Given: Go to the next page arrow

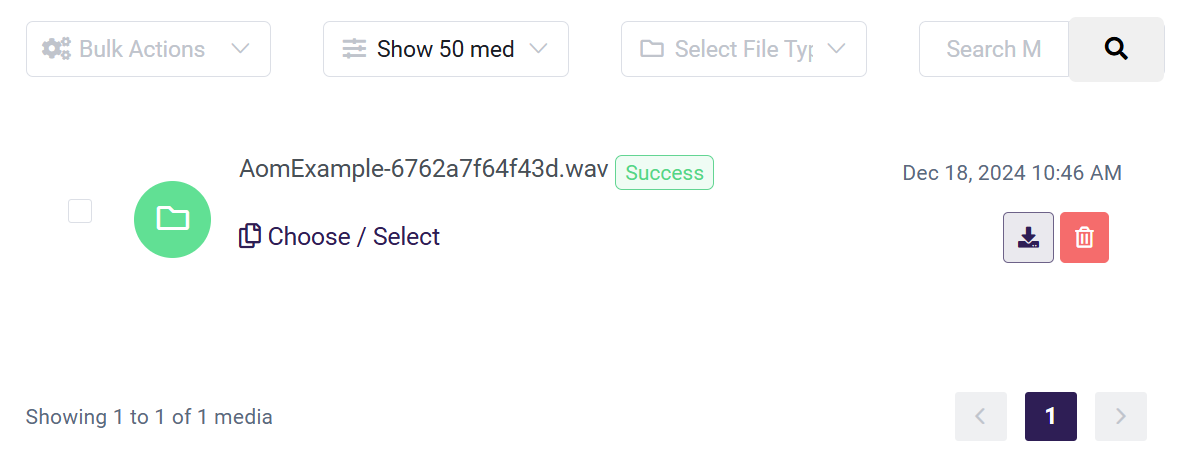Looking at the screenshot, I should point(1120,416).
